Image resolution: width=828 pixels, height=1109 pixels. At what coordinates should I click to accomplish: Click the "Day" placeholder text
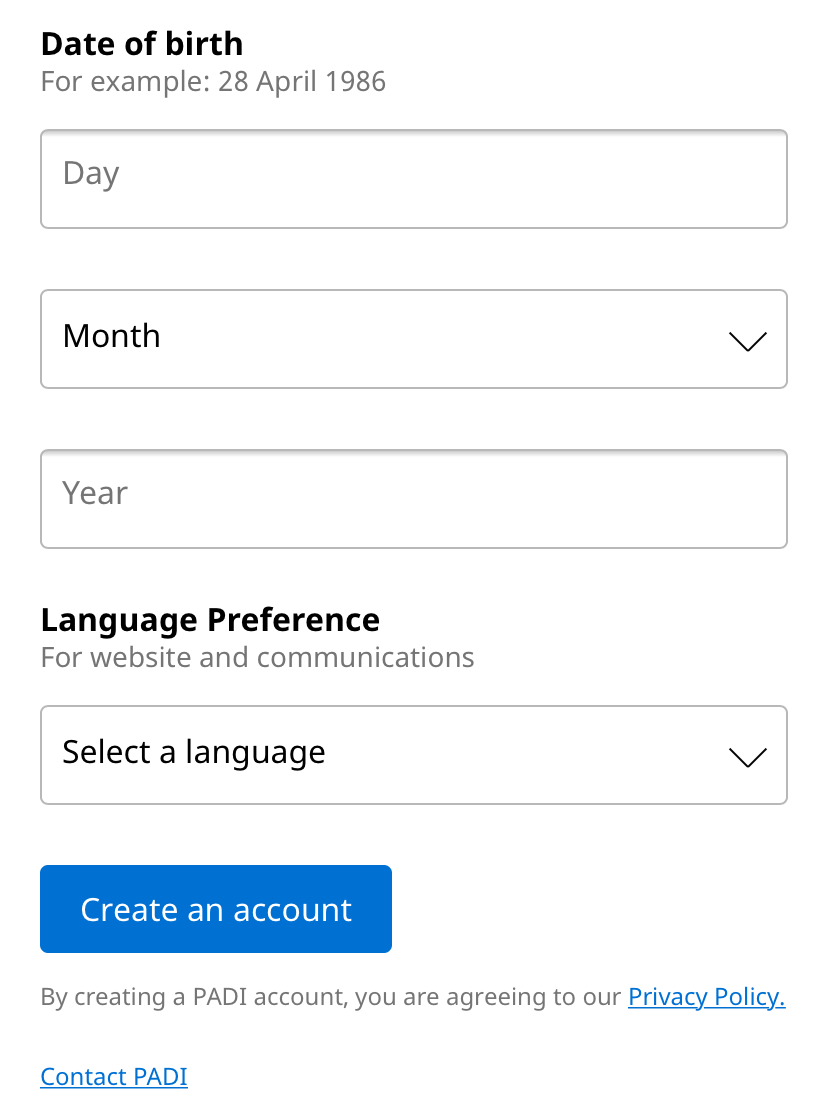click(91, 174)
